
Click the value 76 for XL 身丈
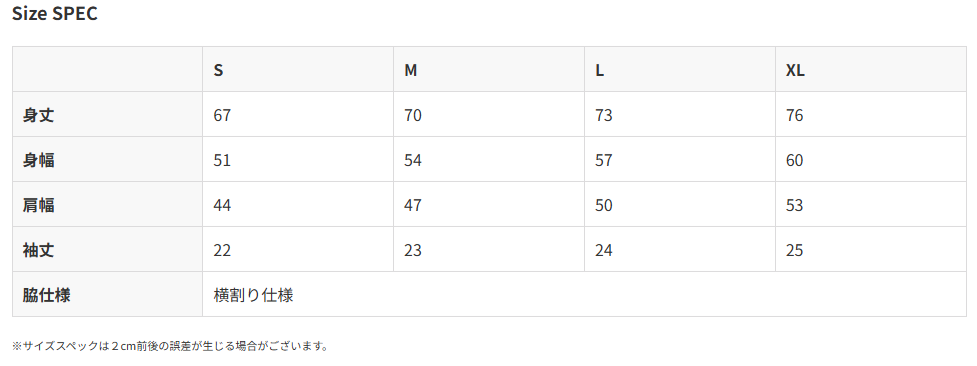(794, 115)
